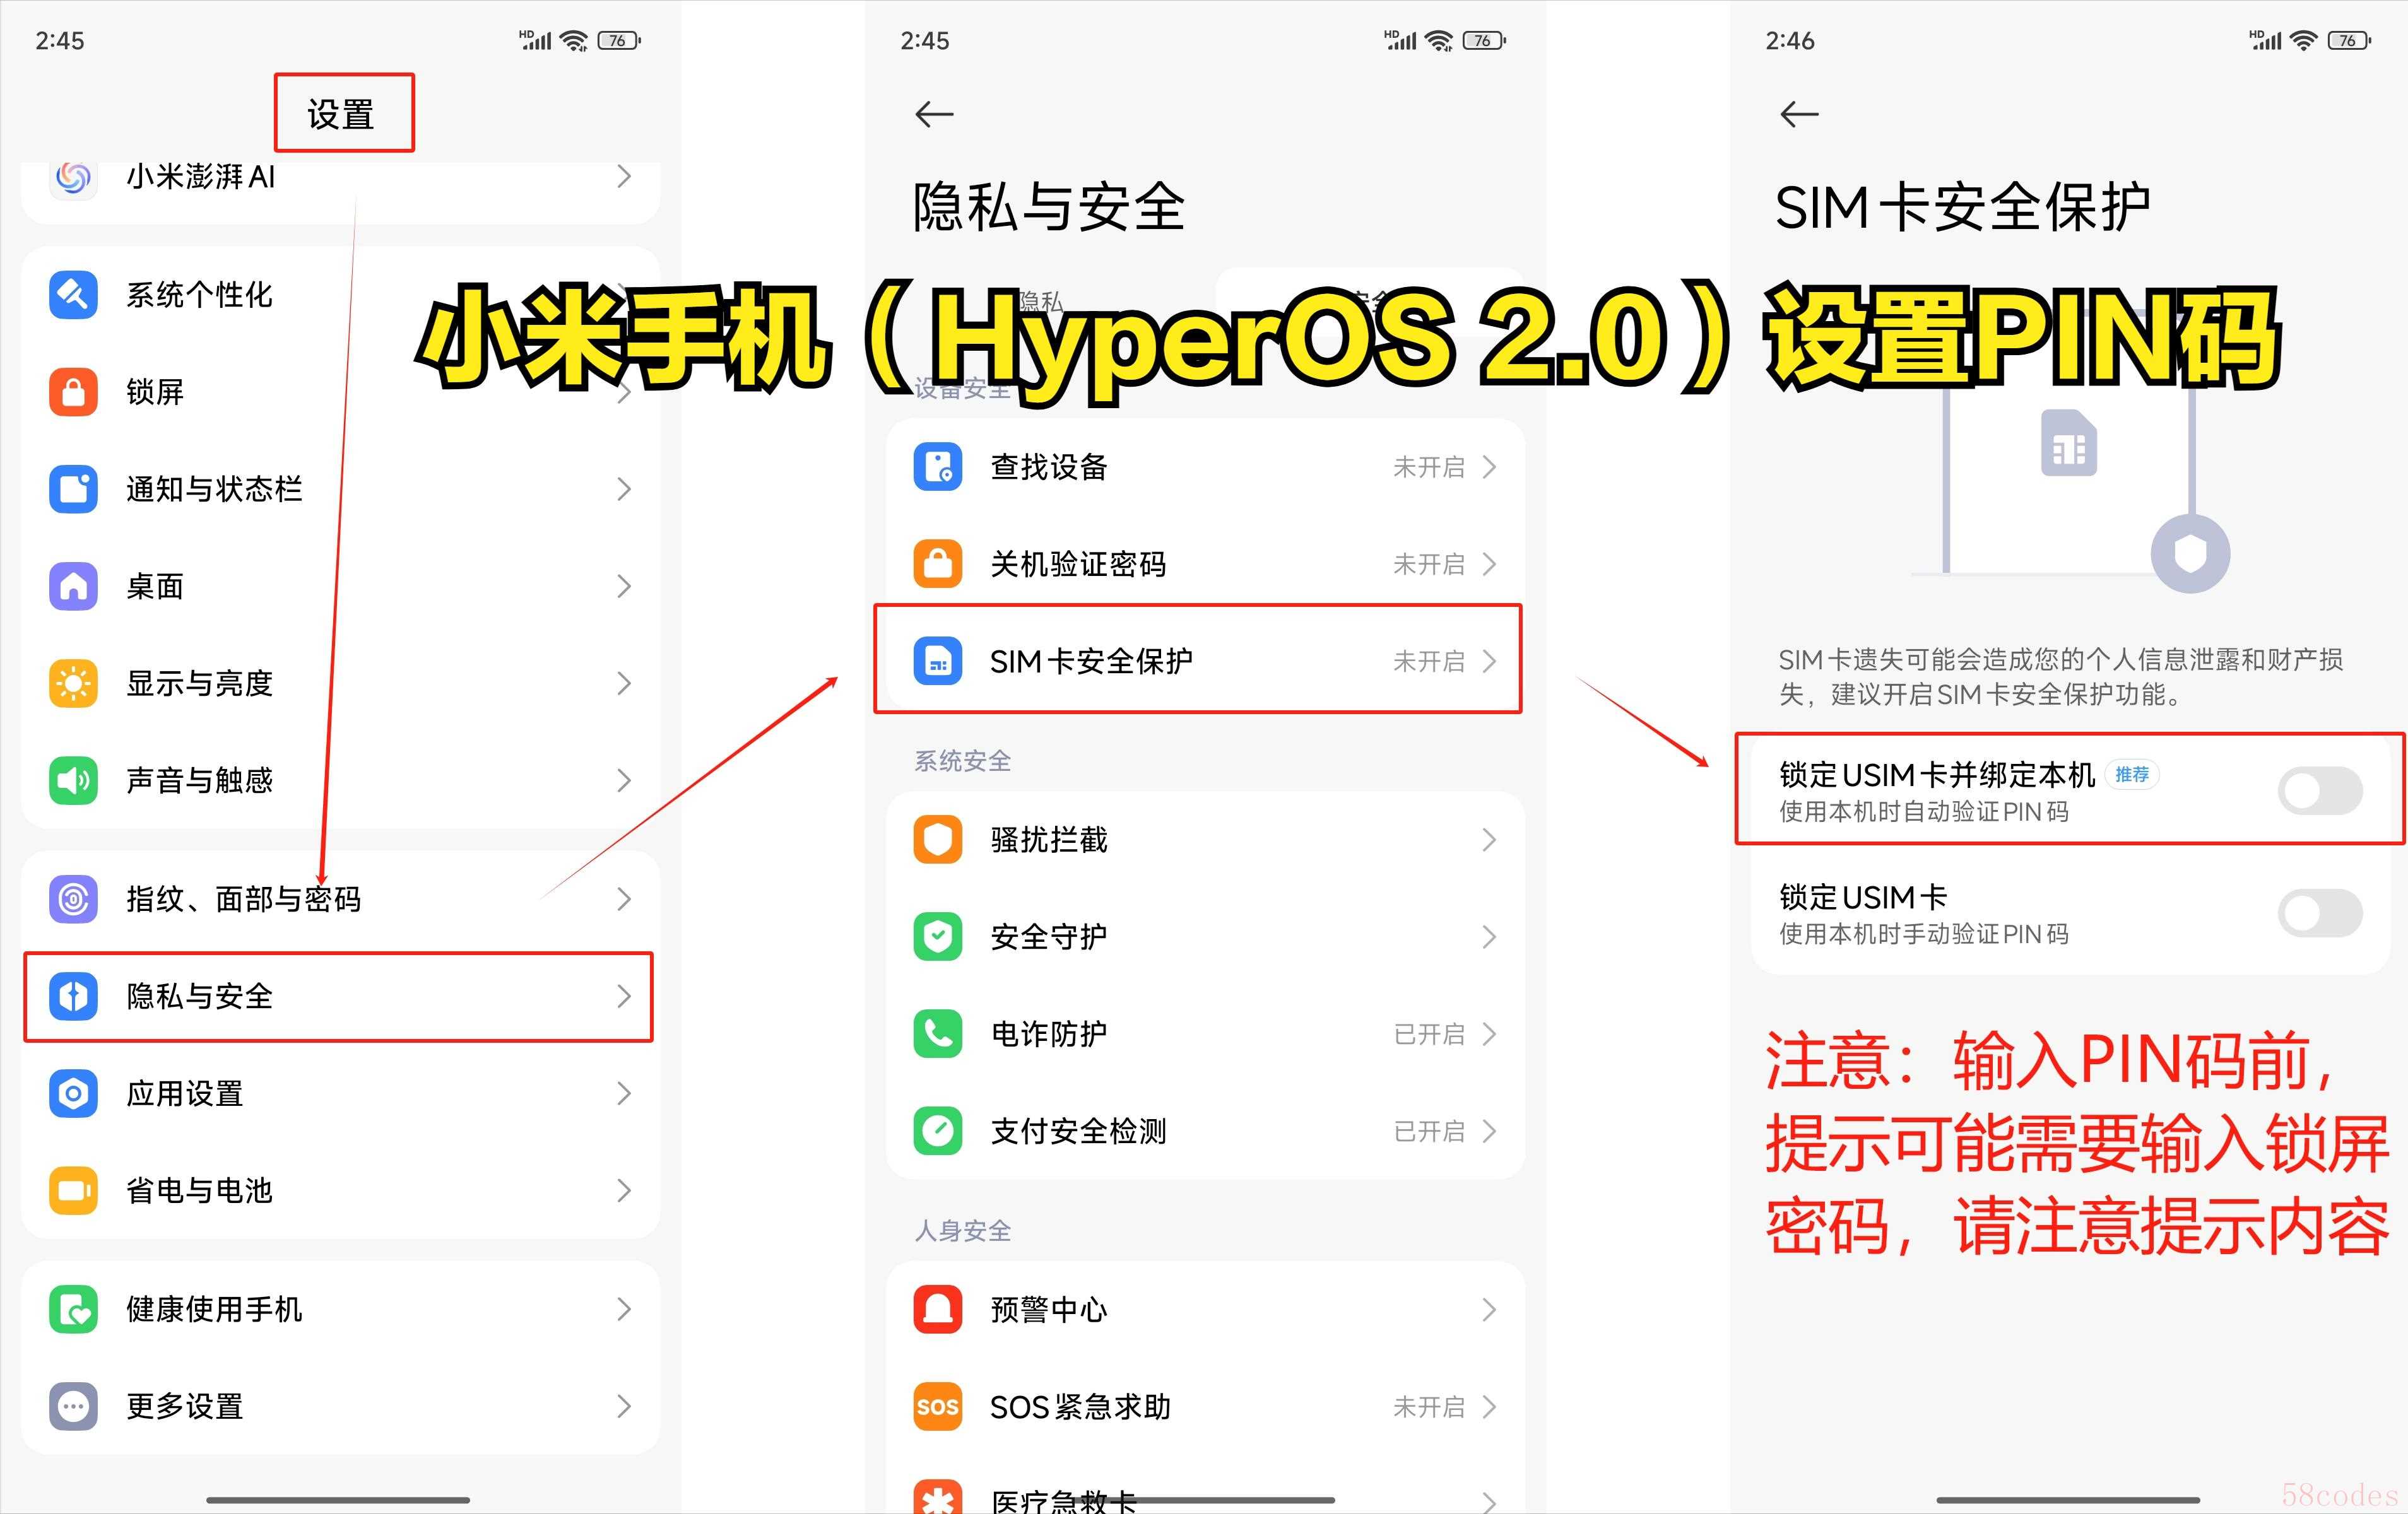2408x1514 pixels.
Task: Turn on the 使用本机时手动验证PIN码 switch
Action: pyautogui.click(x=2320, y=913)
